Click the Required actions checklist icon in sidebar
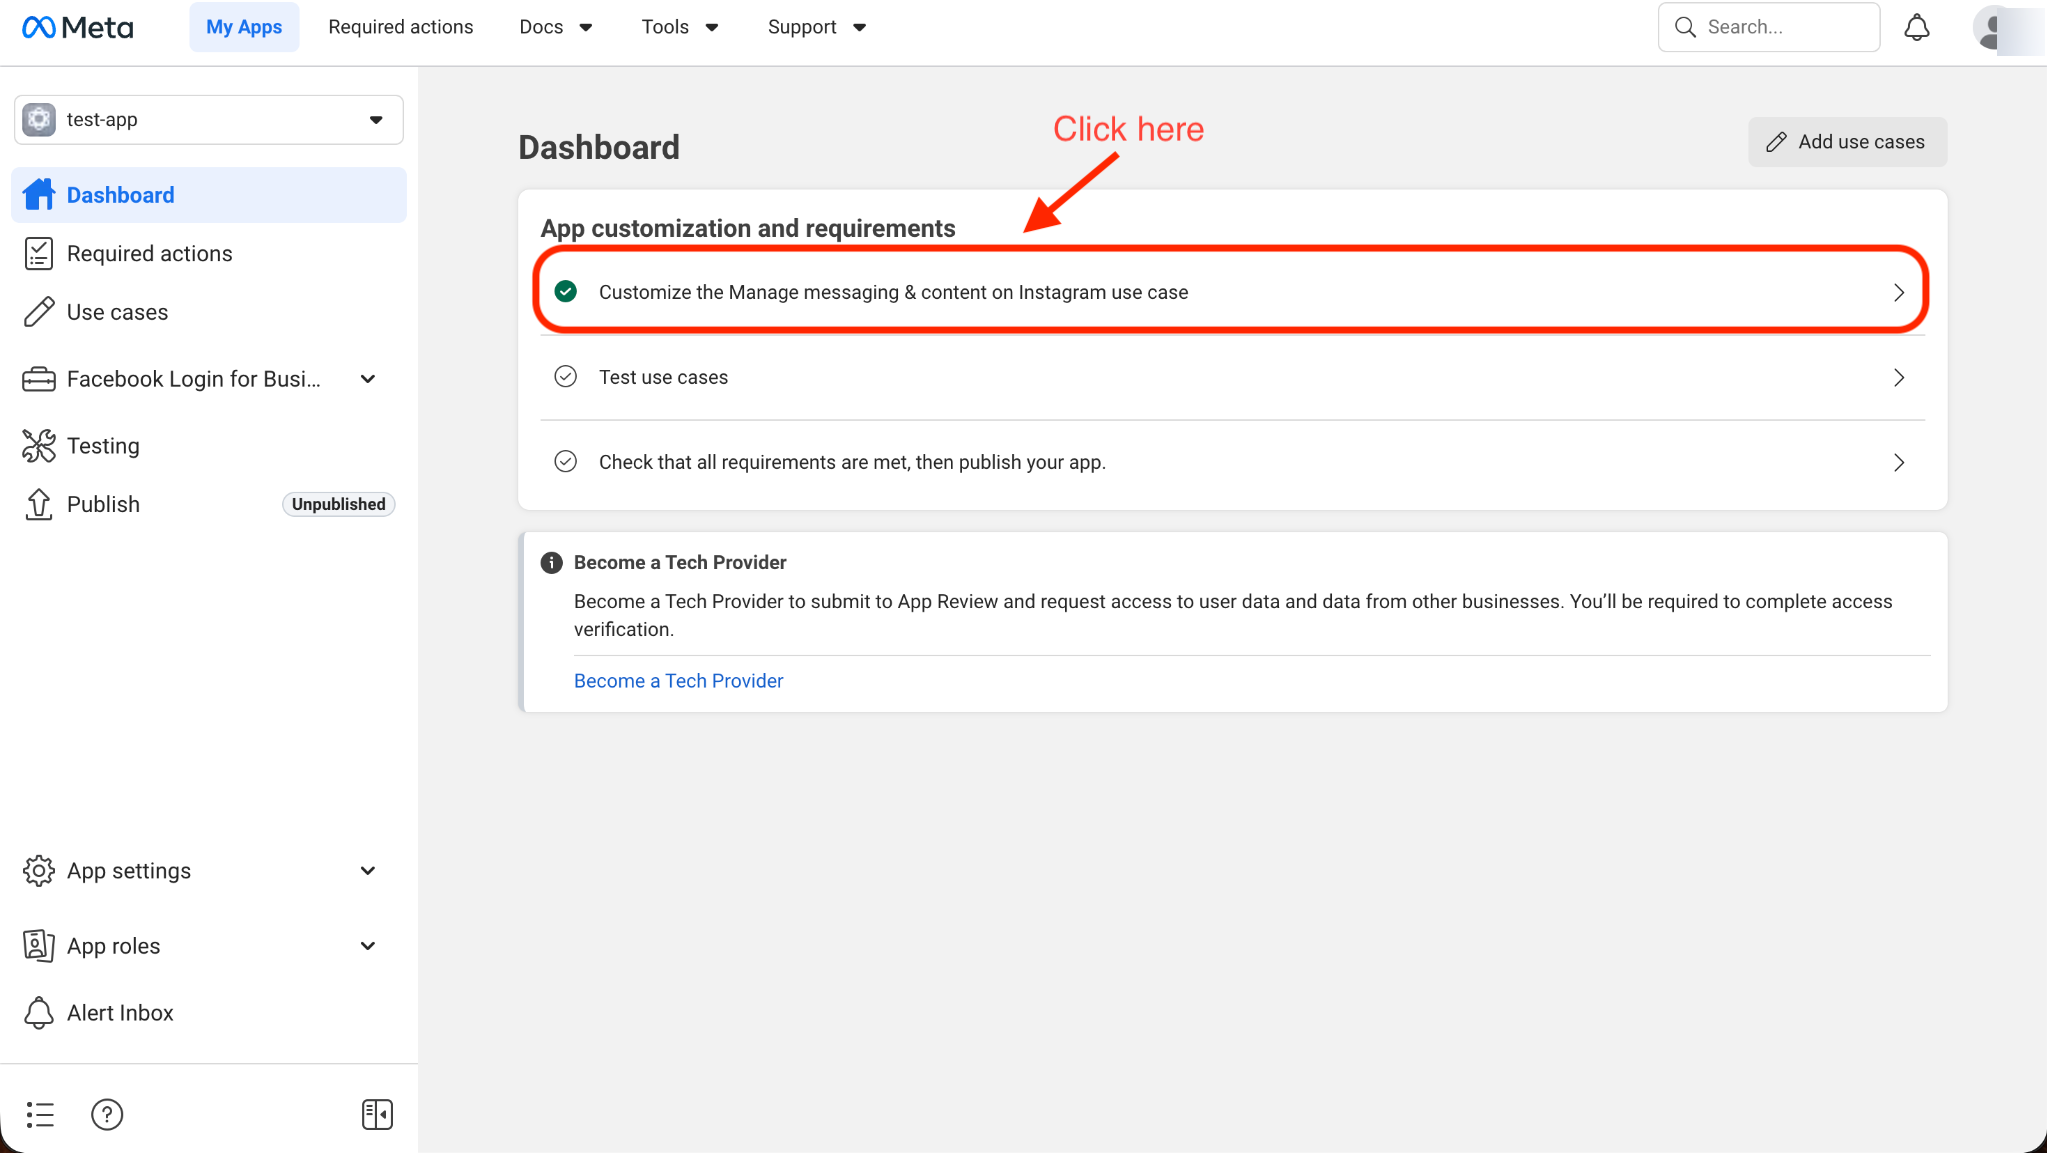Image resolution: width=2047 pixels, height=1153 pixels. coord(39,254)
